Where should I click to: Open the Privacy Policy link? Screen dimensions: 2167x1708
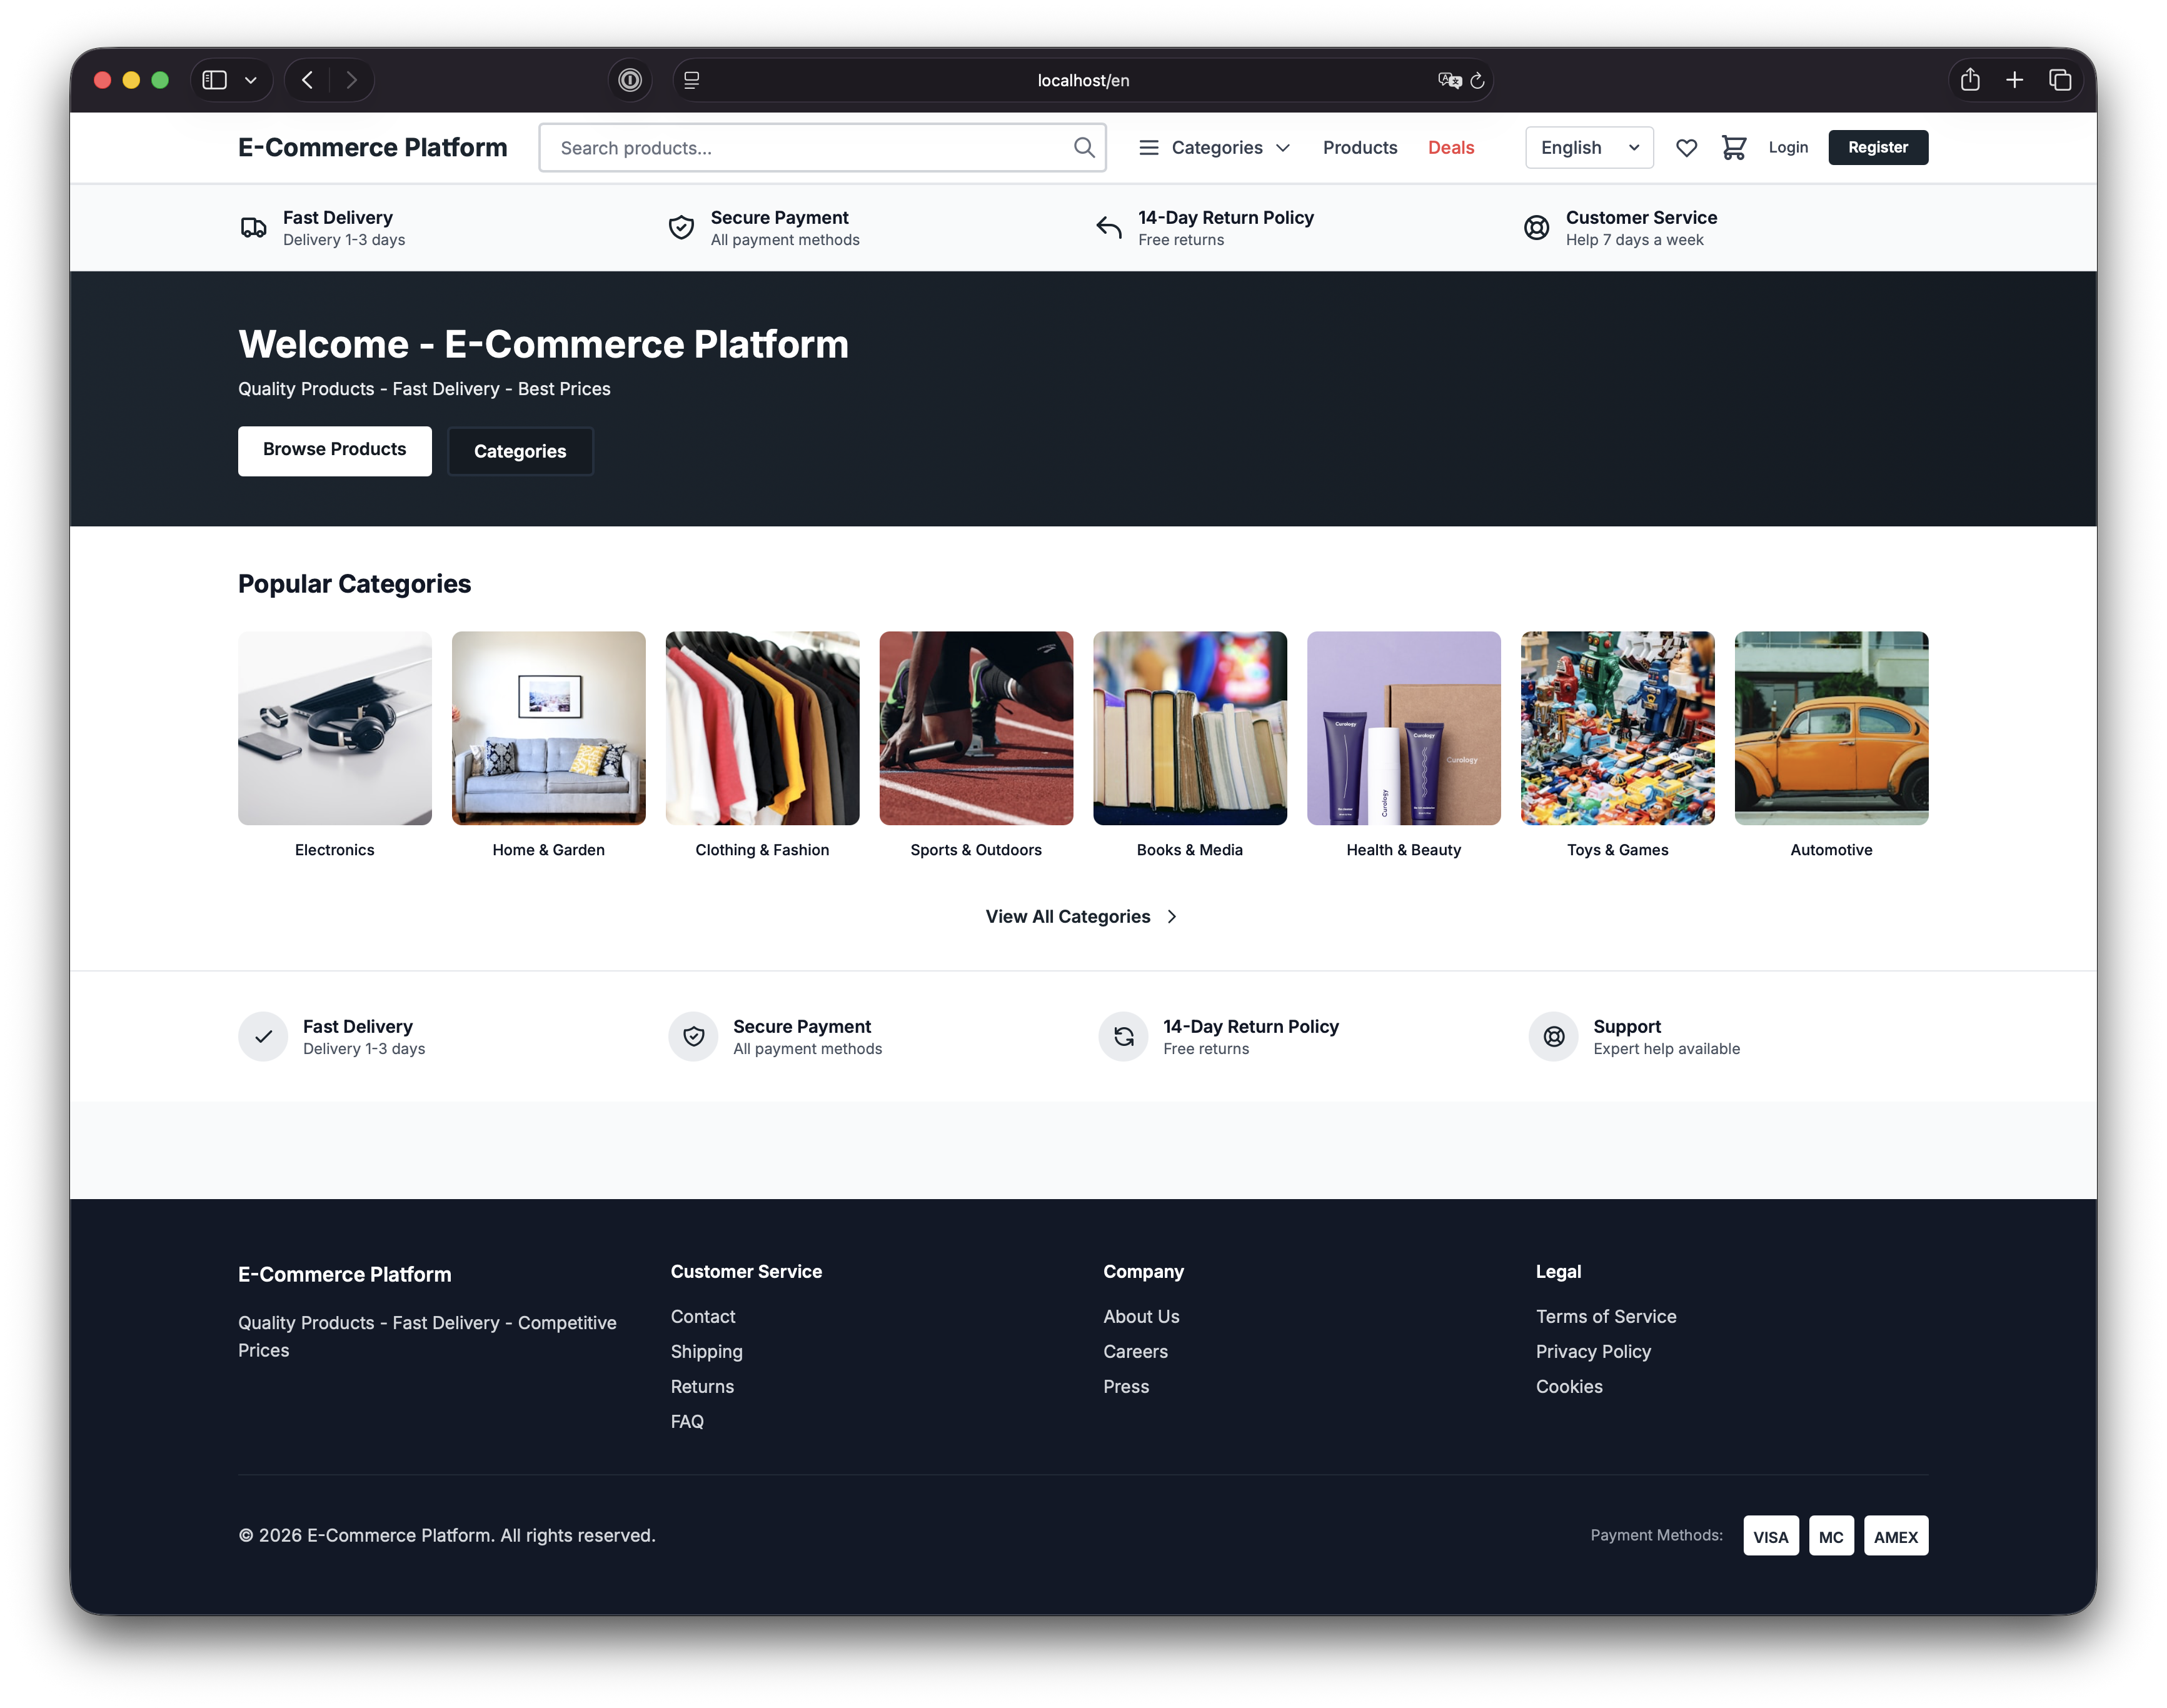click(1593, 1351)
